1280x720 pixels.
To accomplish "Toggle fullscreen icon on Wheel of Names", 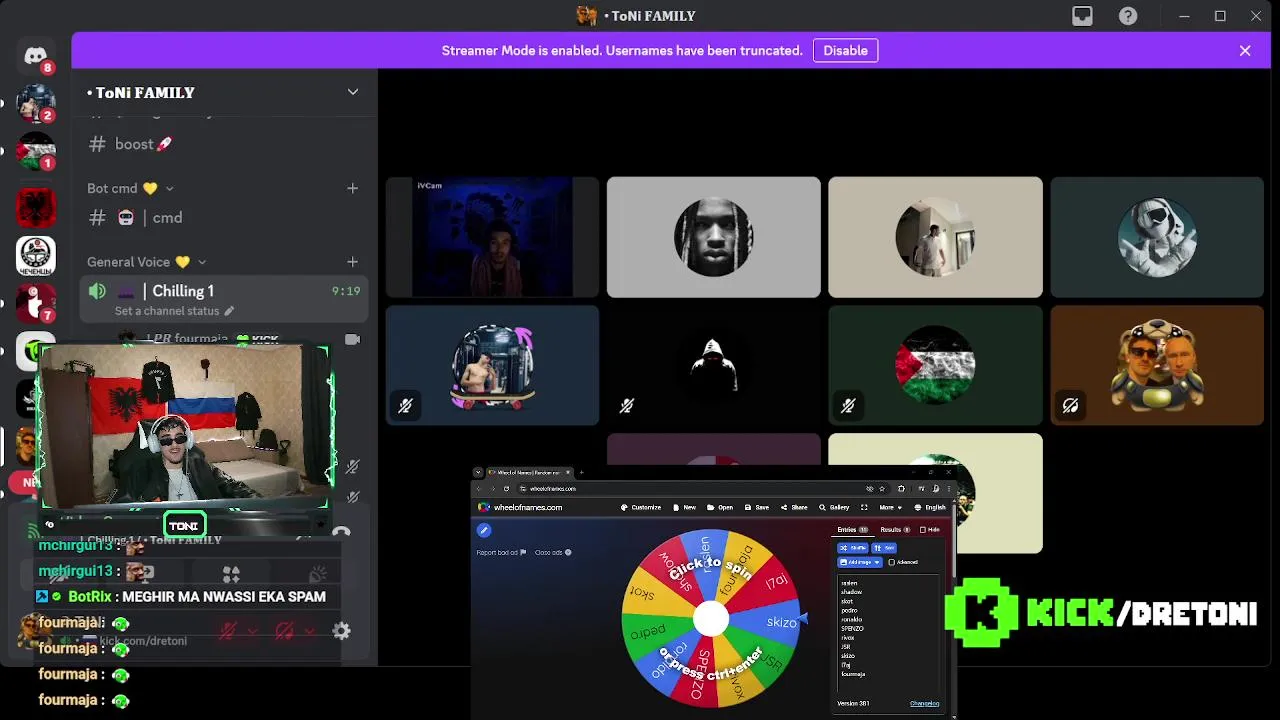I will [864, 507].
